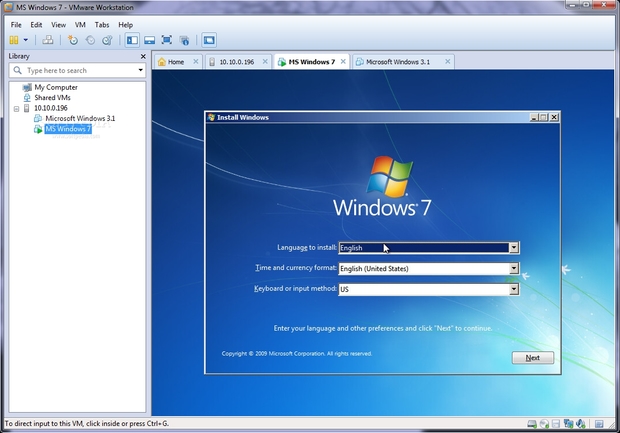Collapse the 10.10.0.196 tree node
Image resolution: width=620 pixels, height=433 pixels.
pos(14,108)
